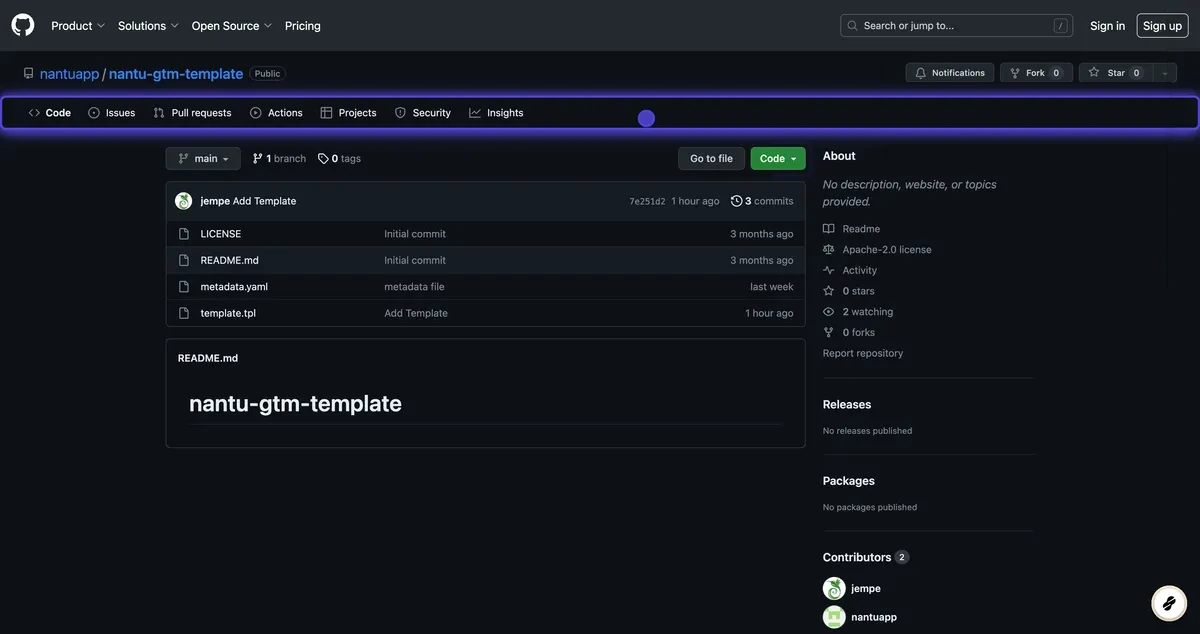Image resolution: width=1200 pixels, height=634 pixels.
Task: Expand the Open Source menu
Action: (x=232, y=26)
